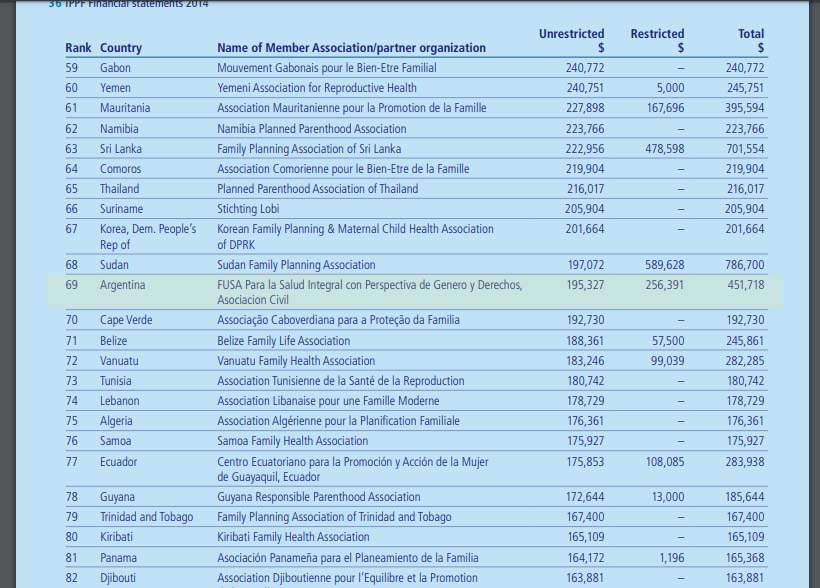Screen dimensions: 820x588
Task: Click the 786,700 total for Sudan
Action: coord(744,265)
